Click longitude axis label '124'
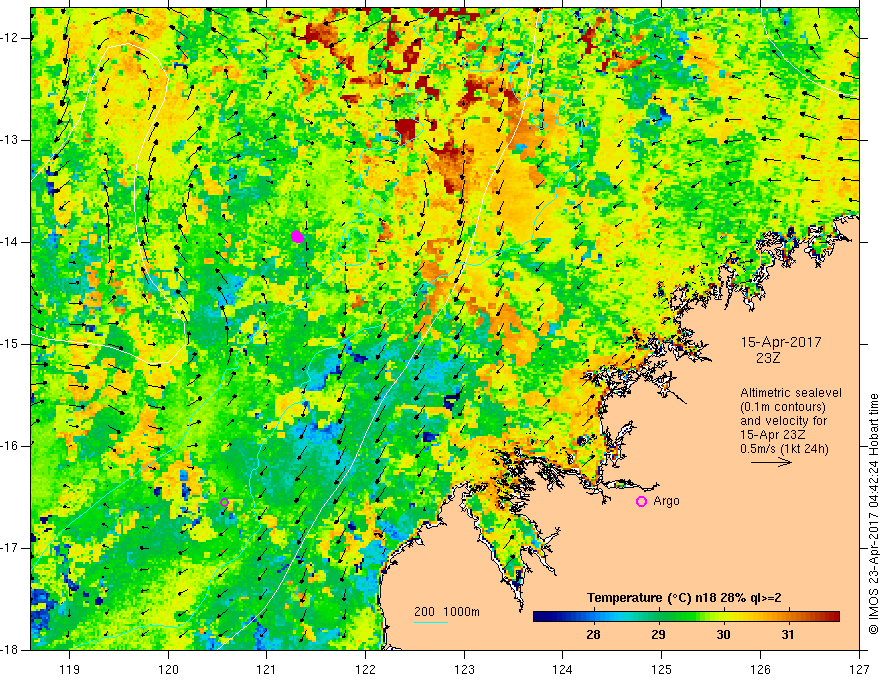880x680 pixels. (x=563, y=669)
